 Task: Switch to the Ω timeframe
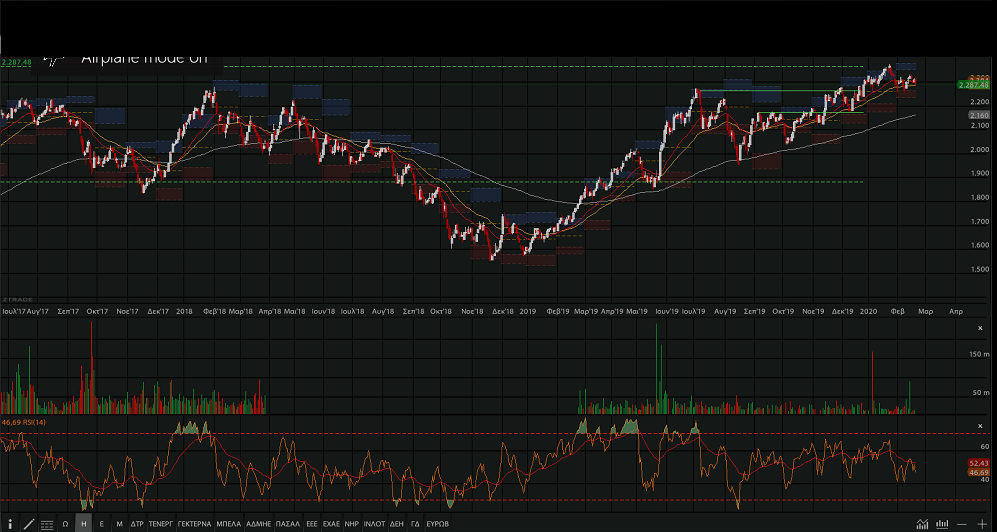[65, 524]
